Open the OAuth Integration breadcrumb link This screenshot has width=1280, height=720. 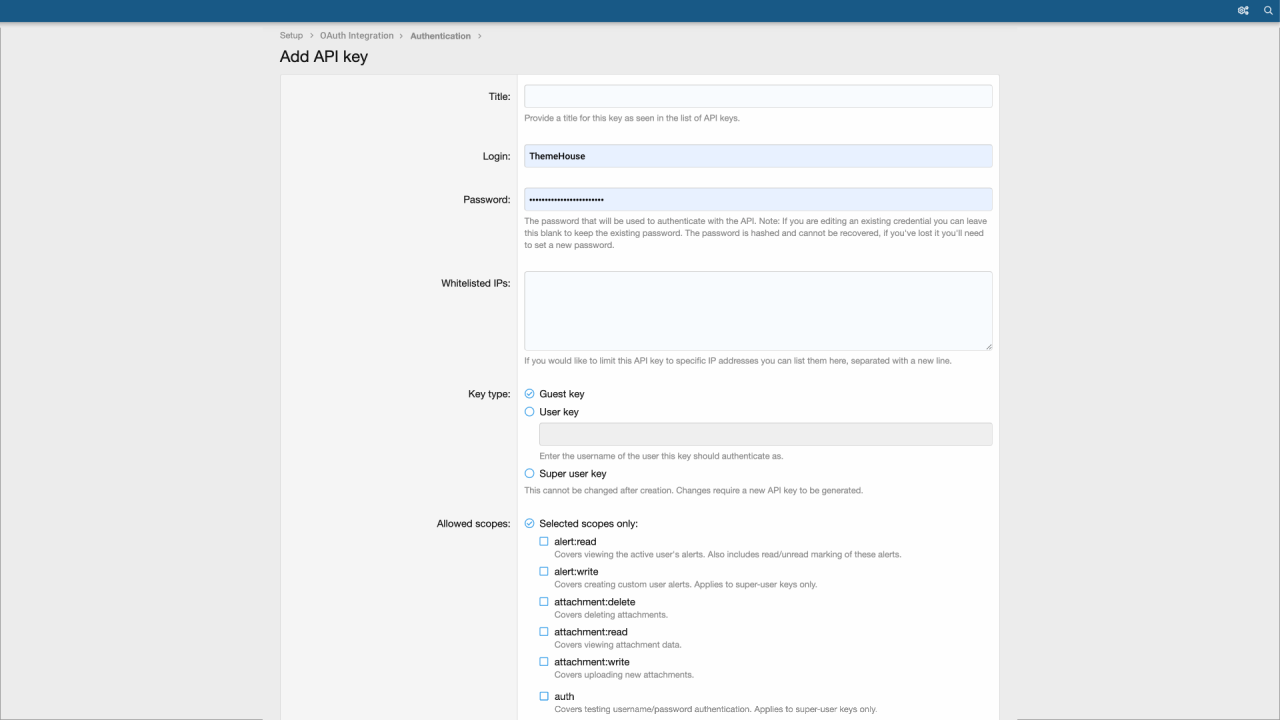coord(357,36)
